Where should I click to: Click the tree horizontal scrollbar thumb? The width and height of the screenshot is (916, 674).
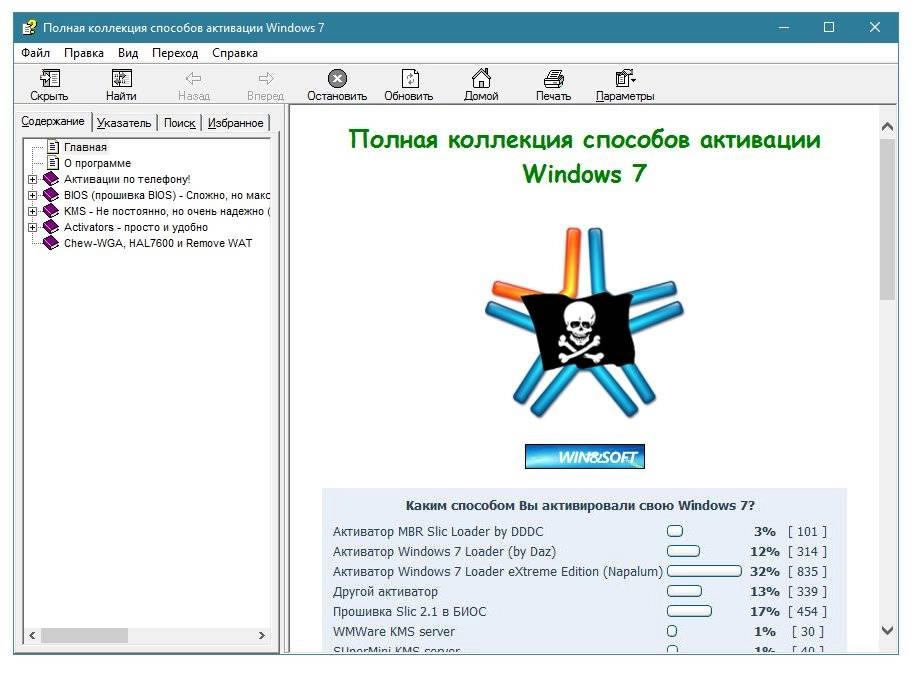(x=84, y=635)
